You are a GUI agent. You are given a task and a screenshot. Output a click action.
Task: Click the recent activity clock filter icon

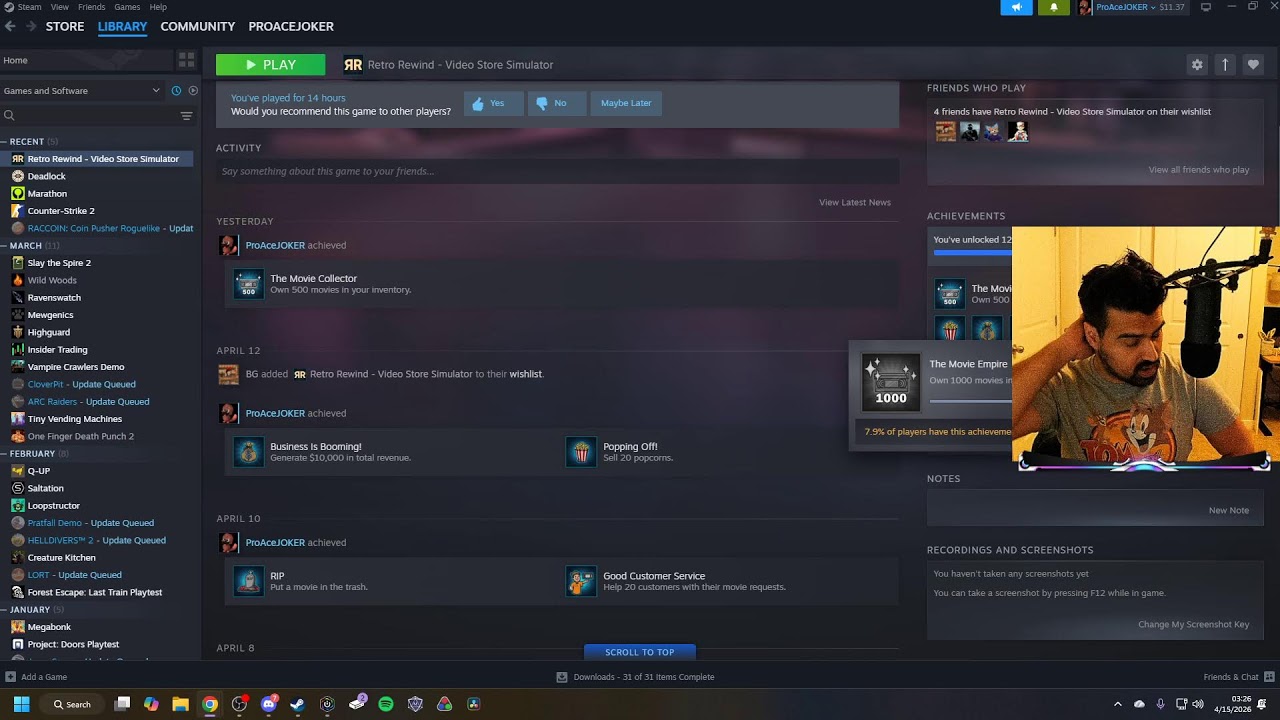click(176, 90)
